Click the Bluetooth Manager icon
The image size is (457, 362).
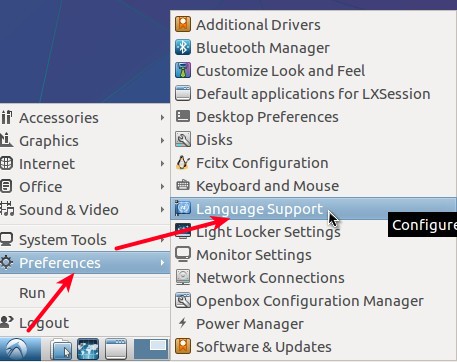[183, 47]
